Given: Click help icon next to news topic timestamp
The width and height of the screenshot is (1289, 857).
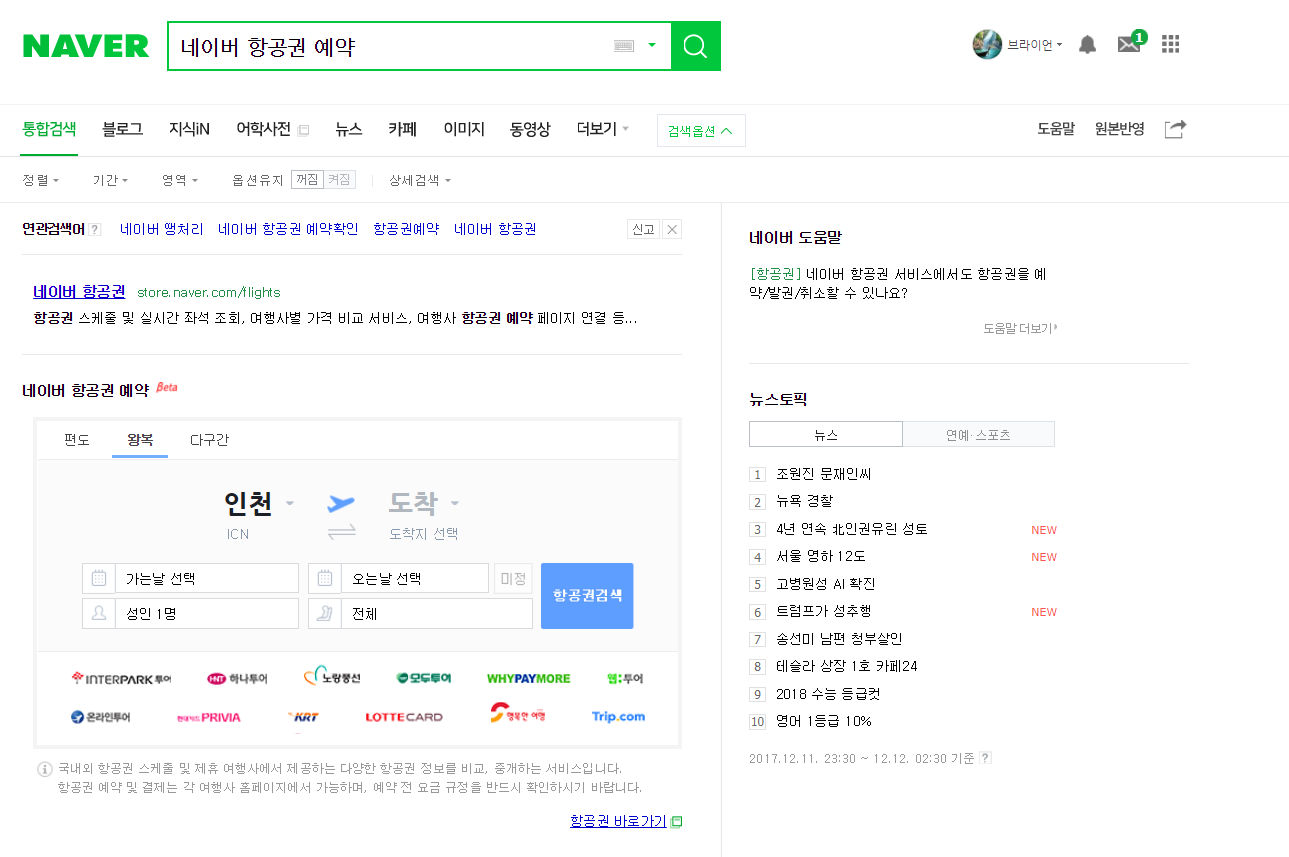Looking at the screenshot, I should (x=985, y=758).
